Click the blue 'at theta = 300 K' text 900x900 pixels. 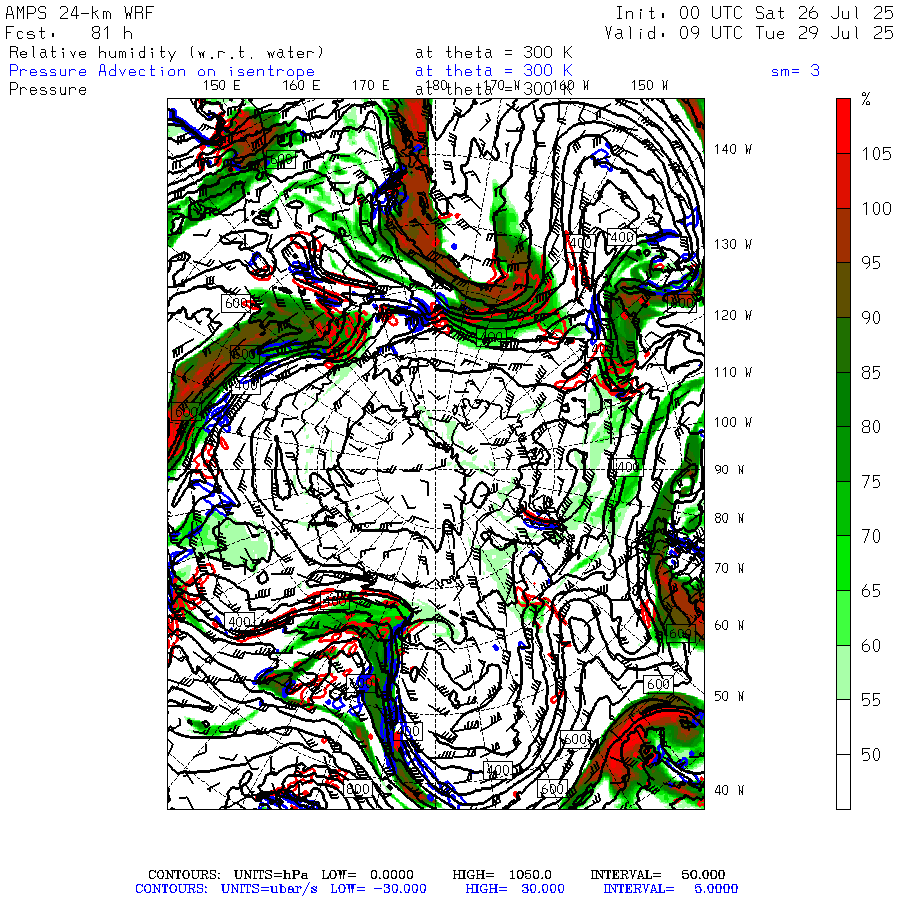pyautogui.click(x=494, y=71)
